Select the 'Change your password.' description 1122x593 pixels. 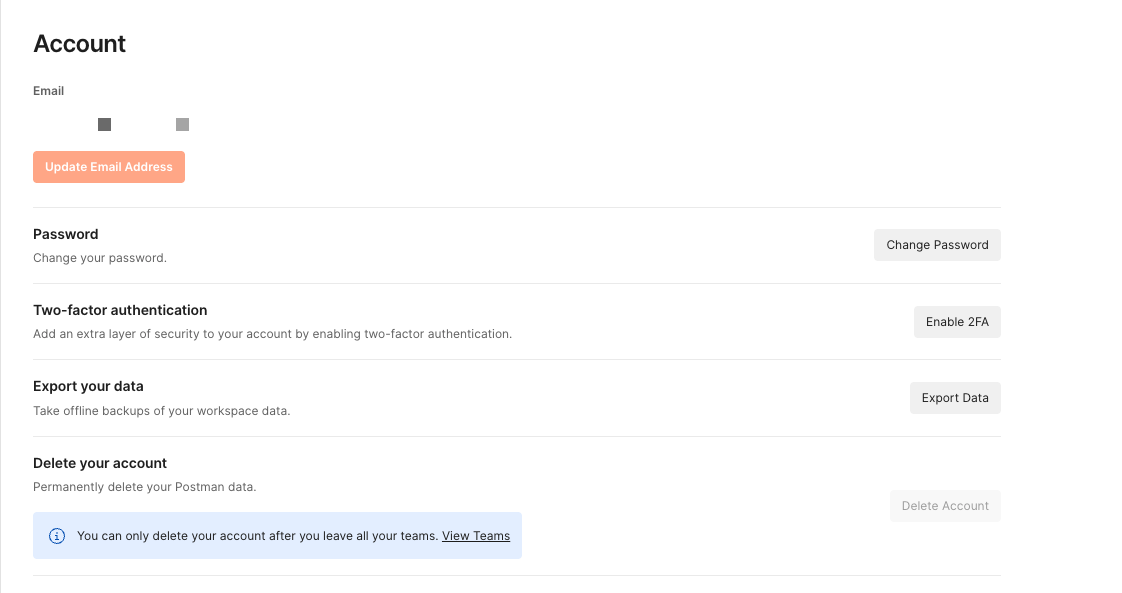point(99,258)
